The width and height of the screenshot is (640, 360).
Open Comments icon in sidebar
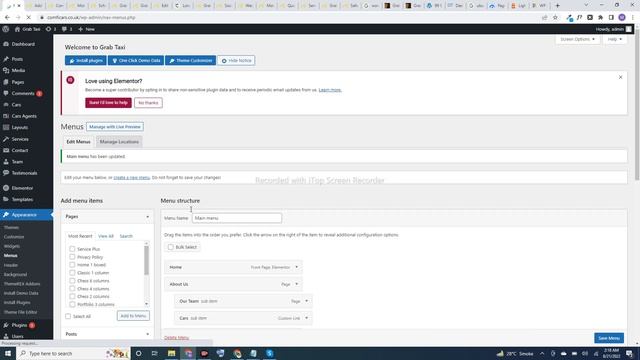pos(6,93)
